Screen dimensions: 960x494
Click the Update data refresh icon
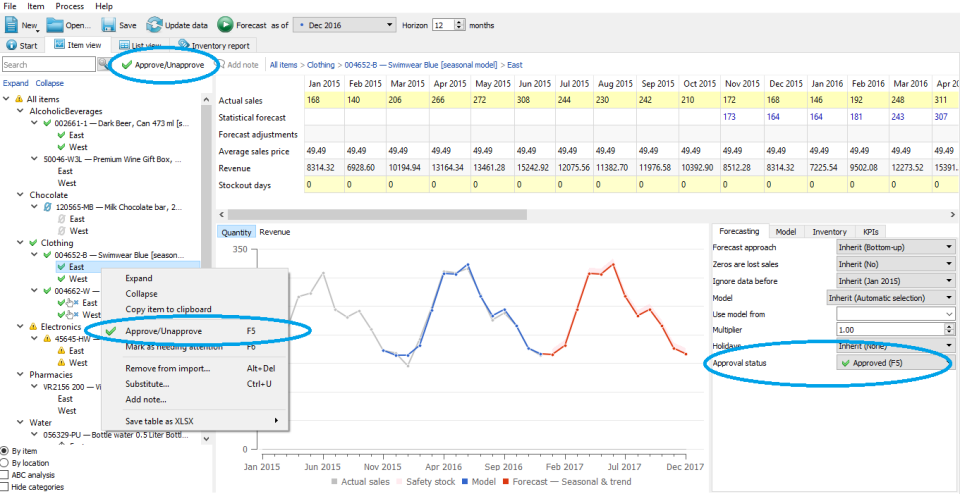154,25
